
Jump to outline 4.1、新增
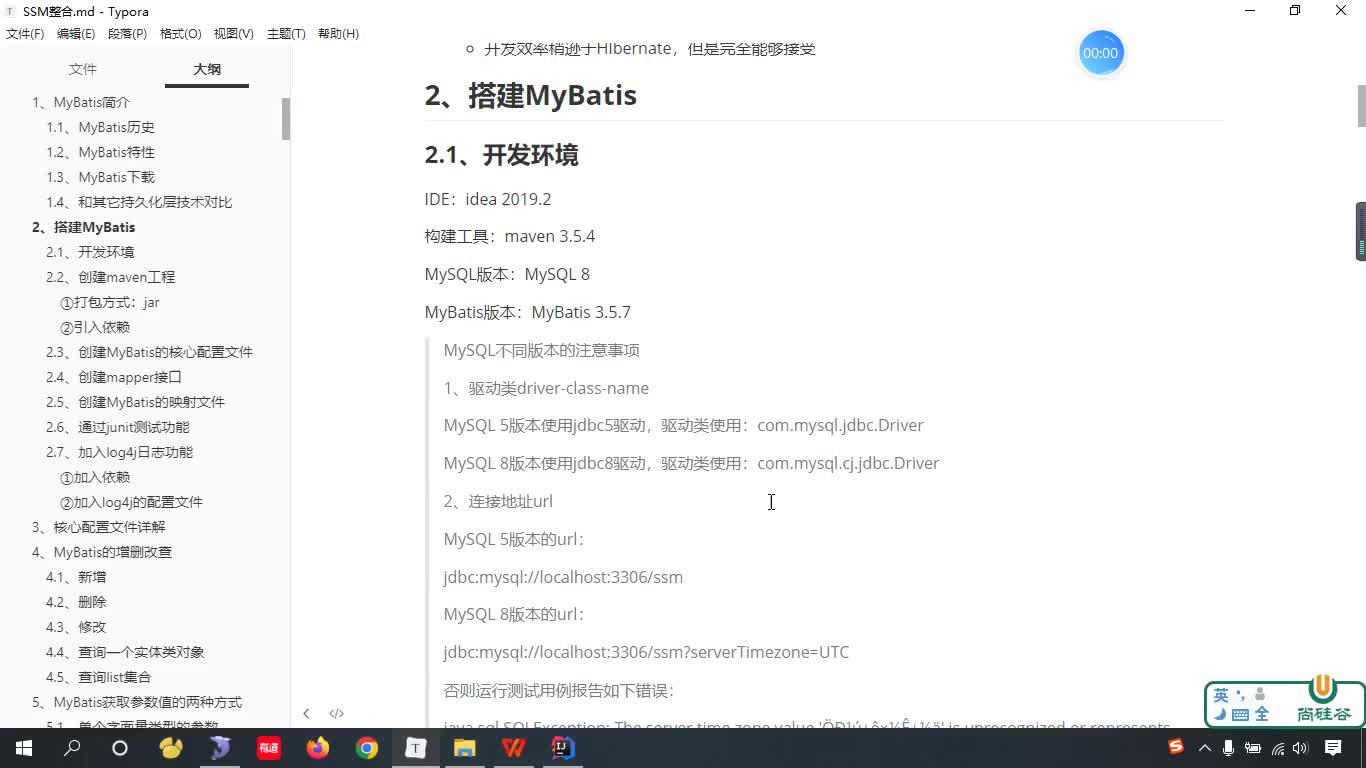tap(76, 577)
